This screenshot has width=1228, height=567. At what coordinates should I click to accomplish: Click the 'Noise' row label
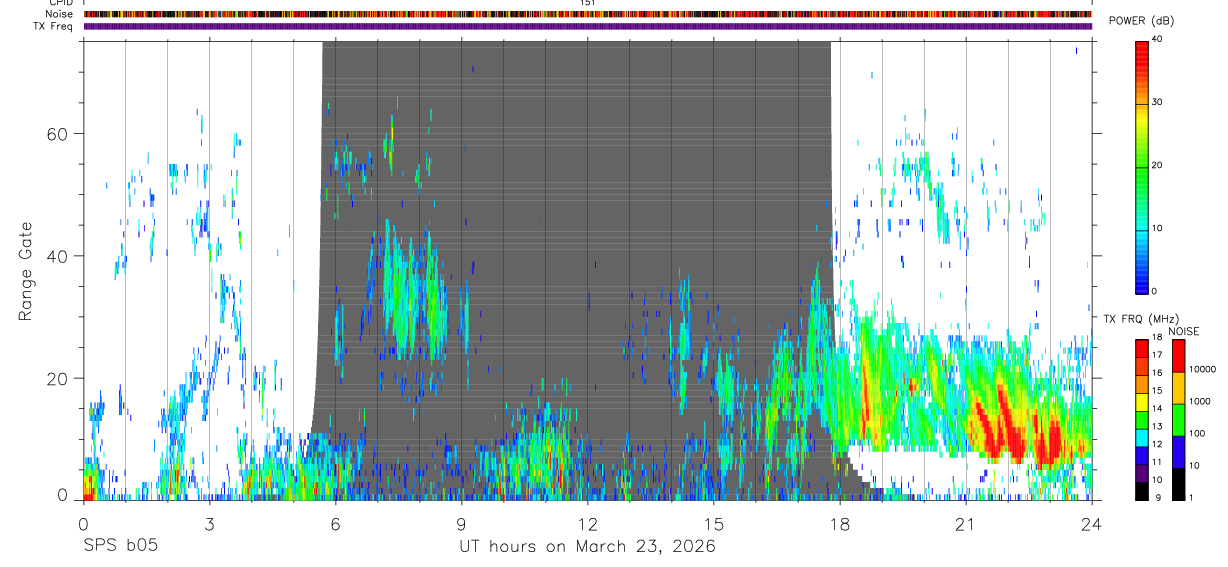61,14
